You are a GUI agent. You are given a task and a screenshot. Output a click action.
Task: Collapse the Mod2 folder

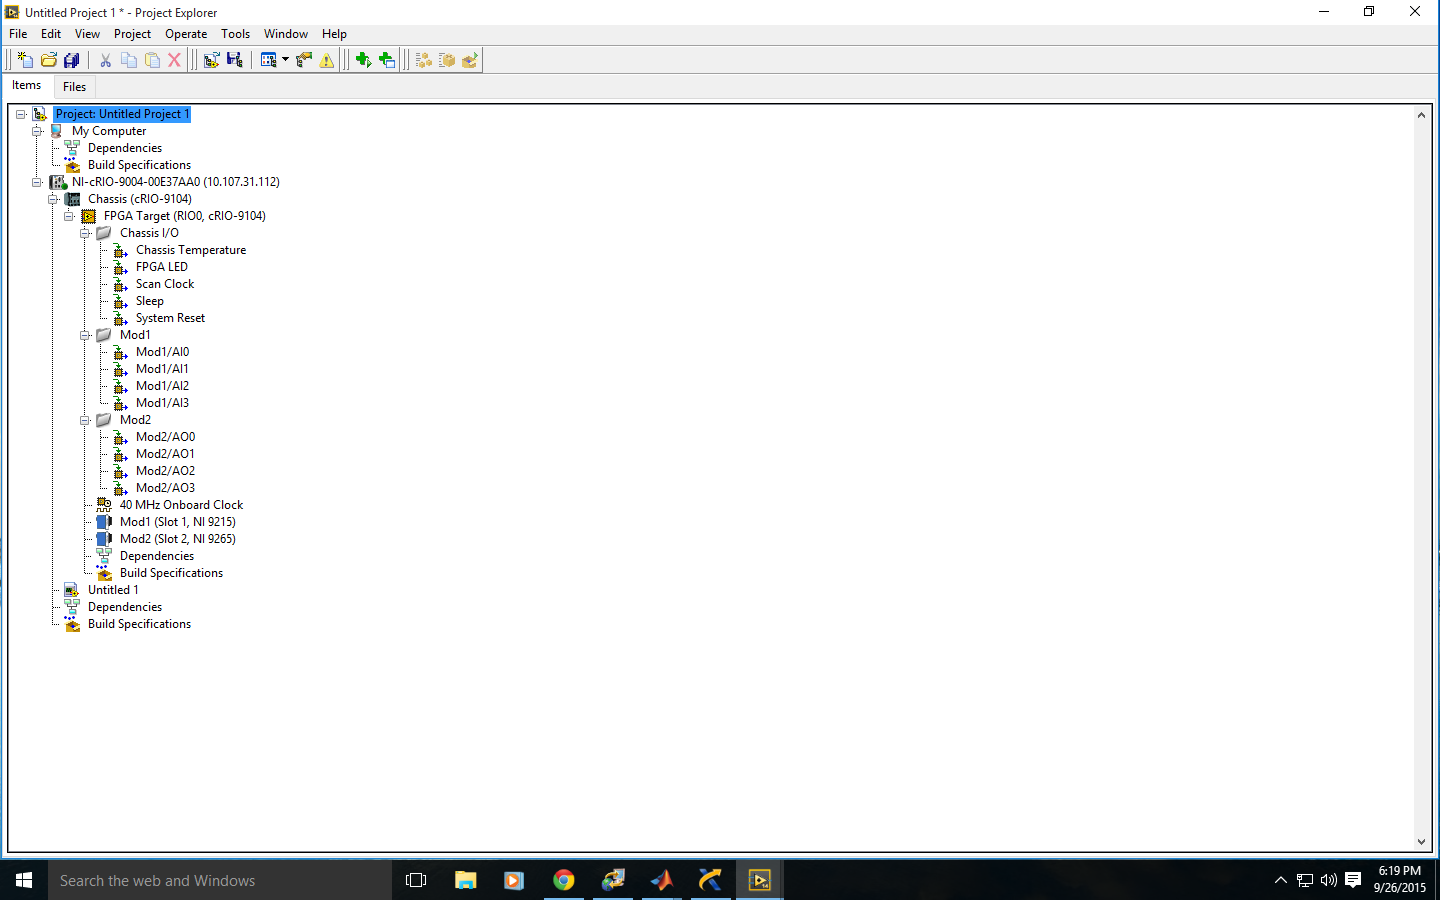(85, 420)
